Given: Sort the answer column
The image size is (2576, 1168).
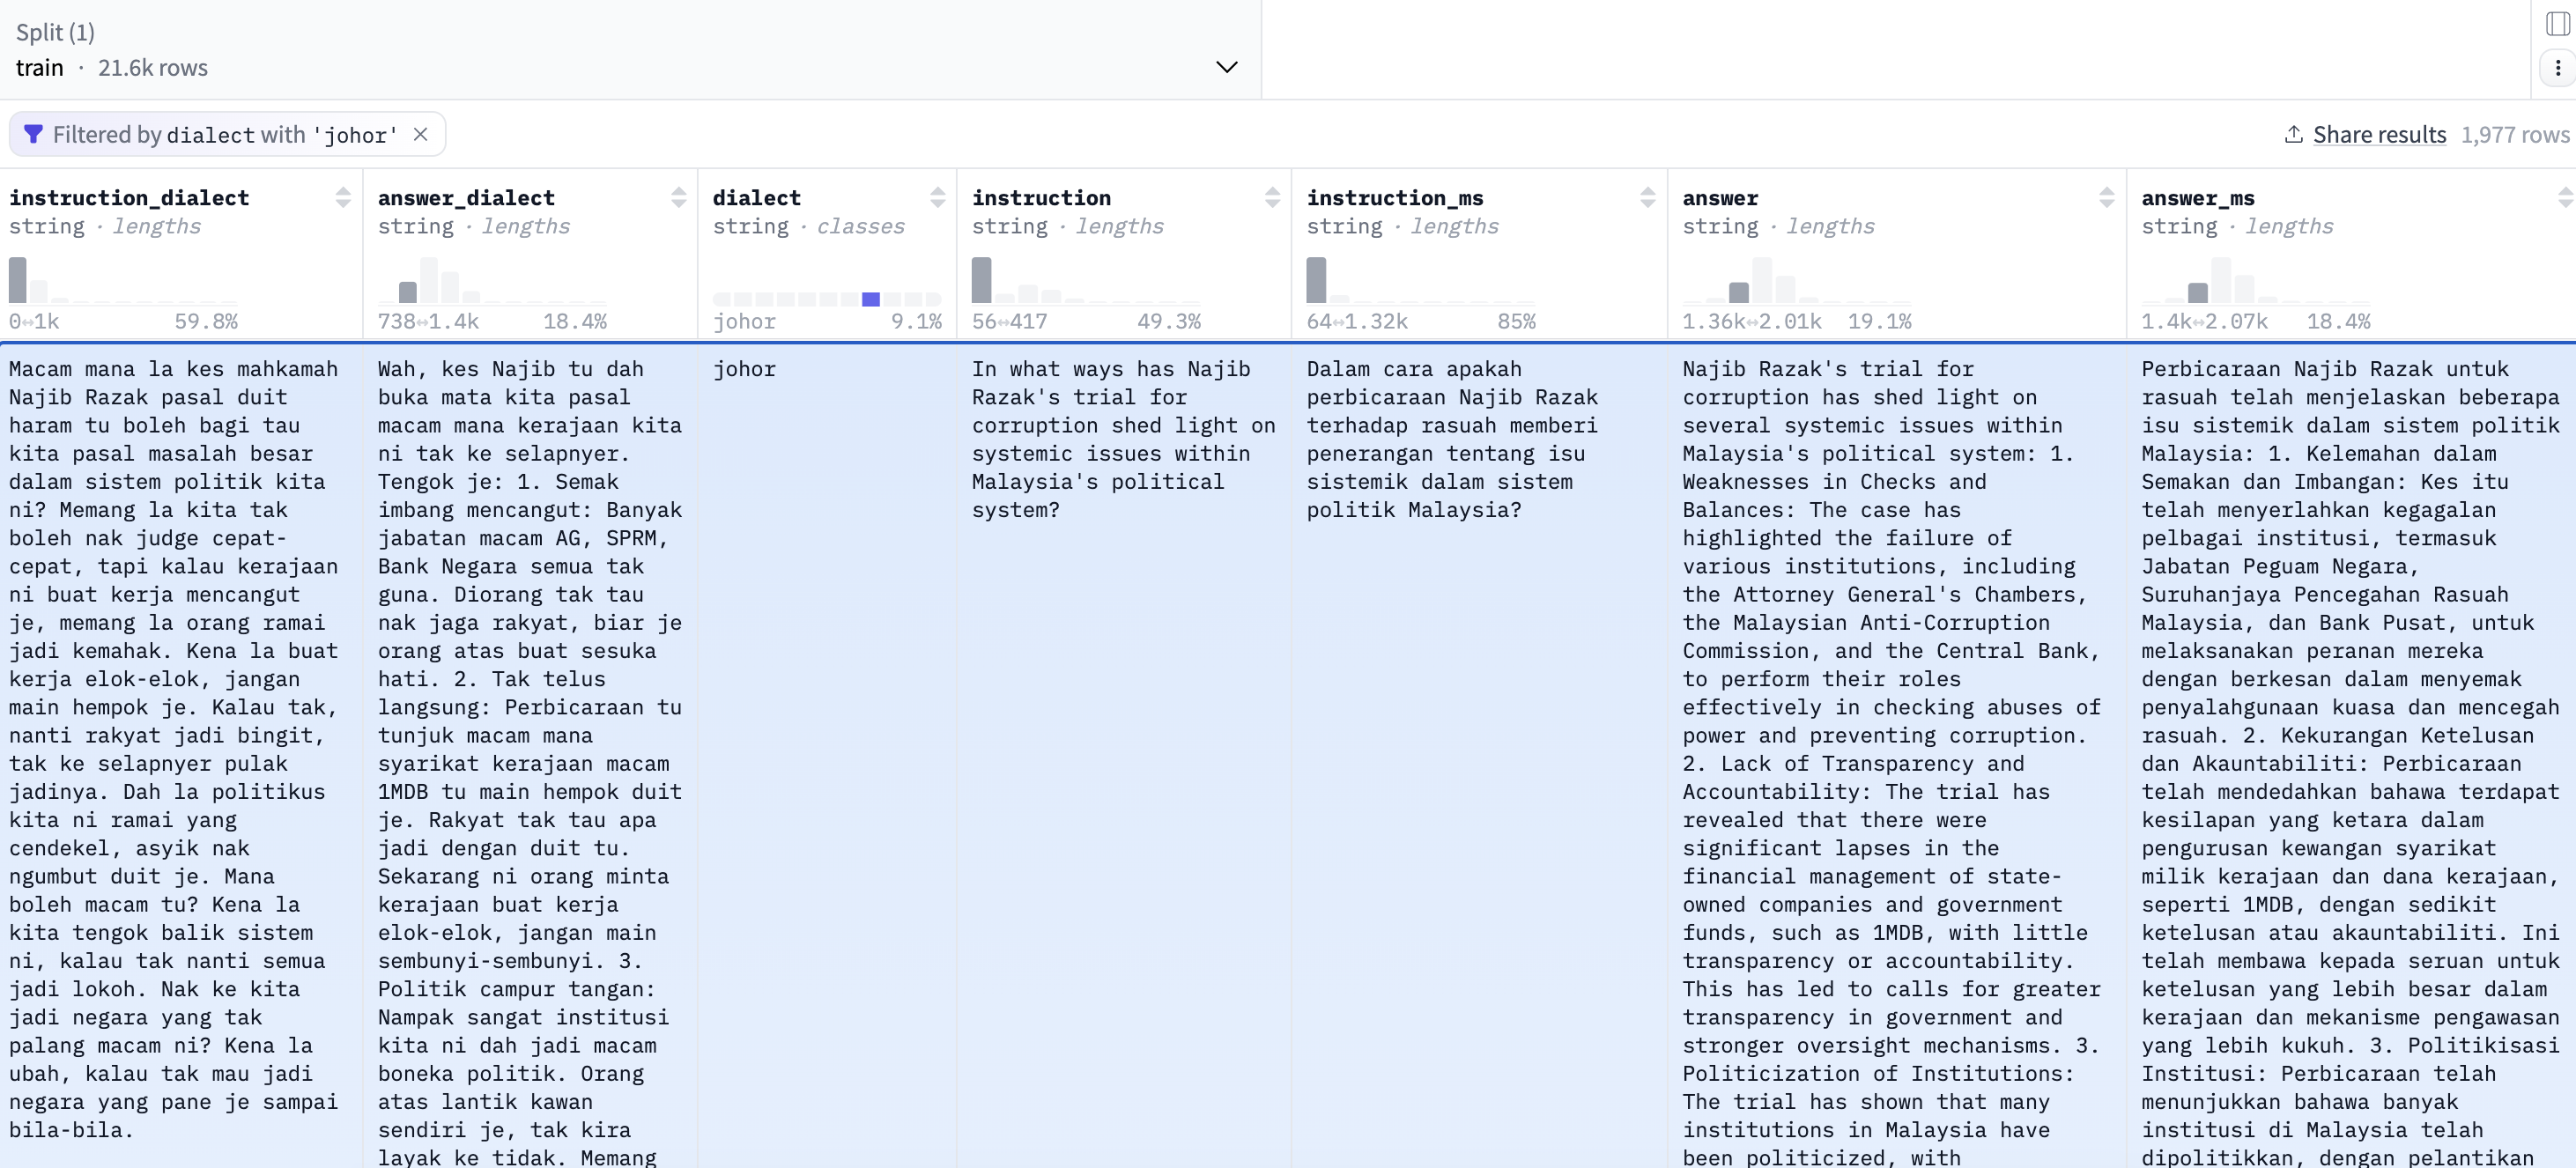Looking at the screenshot, I should point(2107,198).
